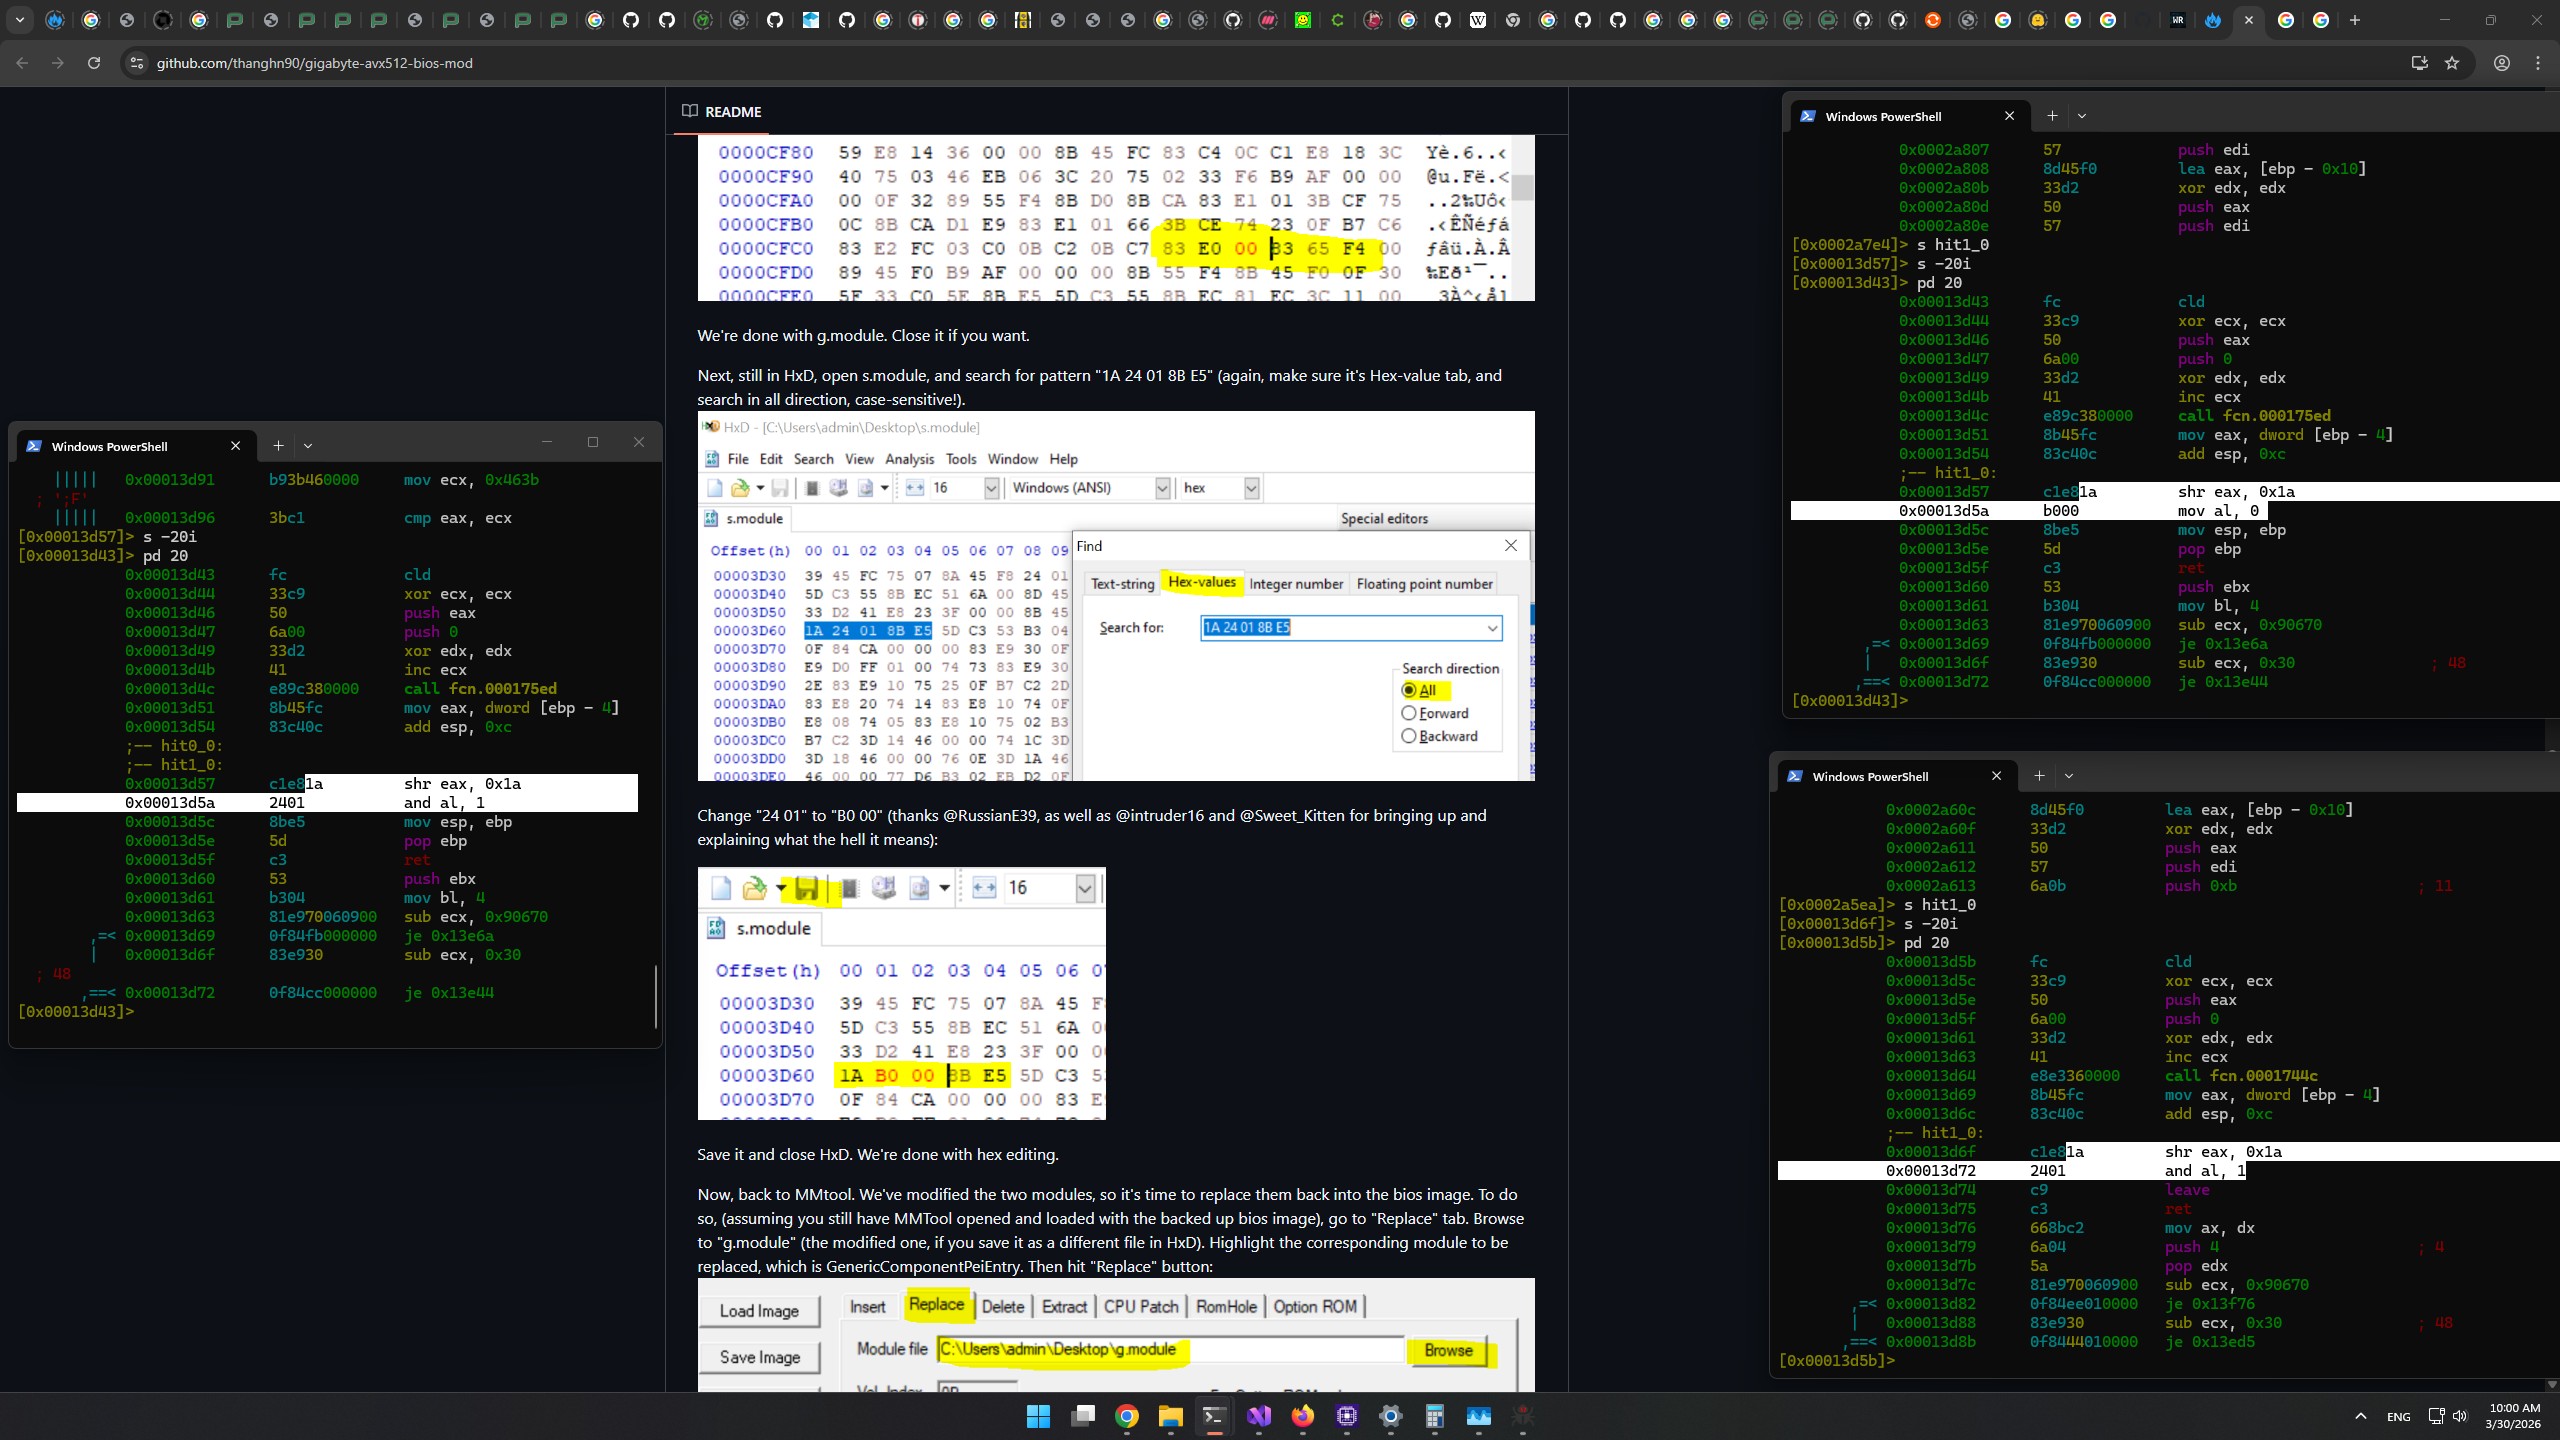Open the Chrome three-dot menu

[2538, 63]
